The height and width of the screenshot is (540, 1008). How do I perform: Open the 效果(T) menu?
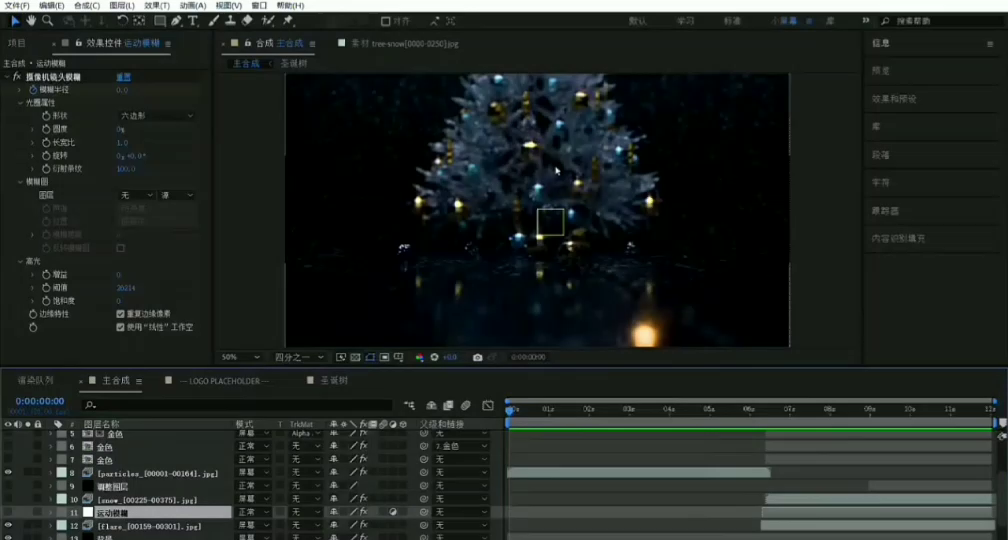156,5
